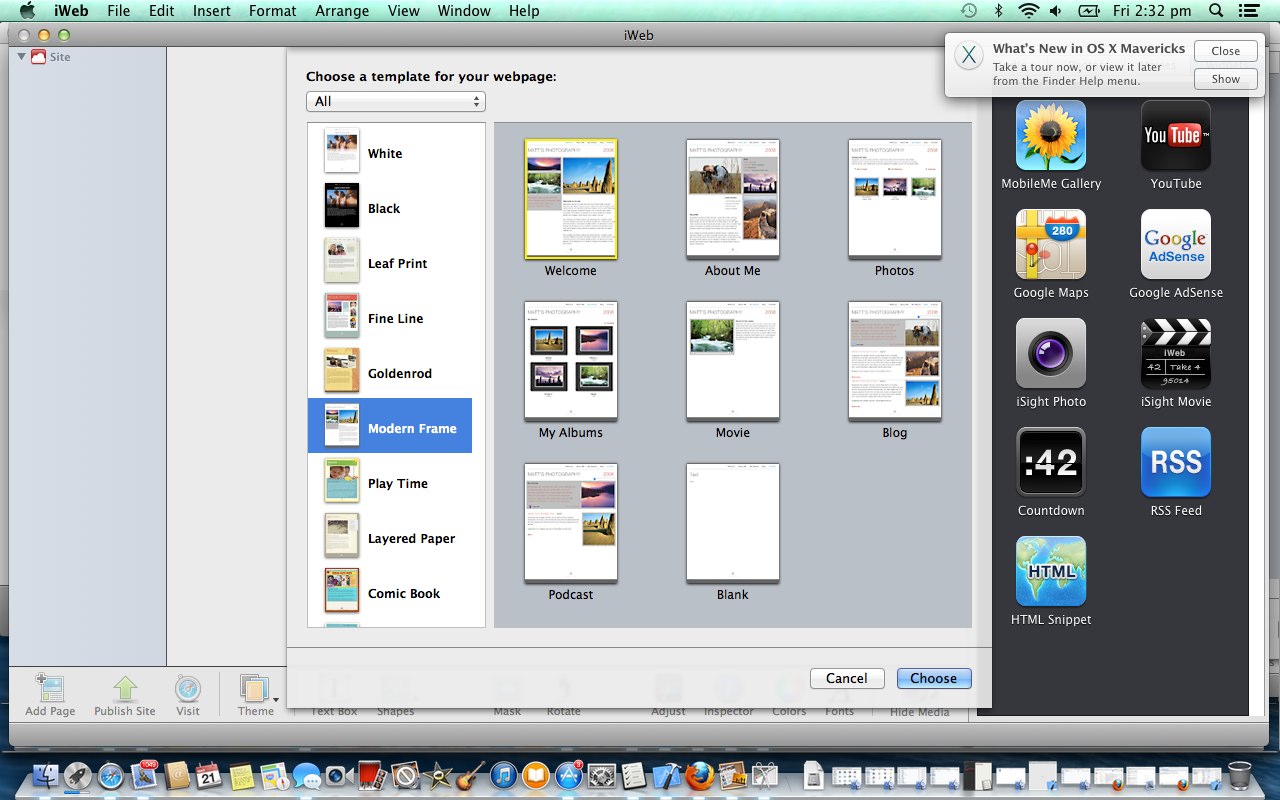
Task: Open Finder from the Dock
Action: coord(46,776)
